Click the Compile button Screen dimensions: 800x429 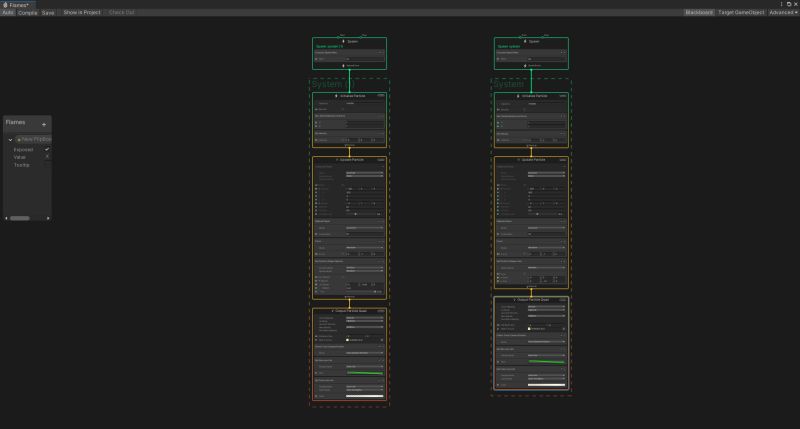coord(28,12)
